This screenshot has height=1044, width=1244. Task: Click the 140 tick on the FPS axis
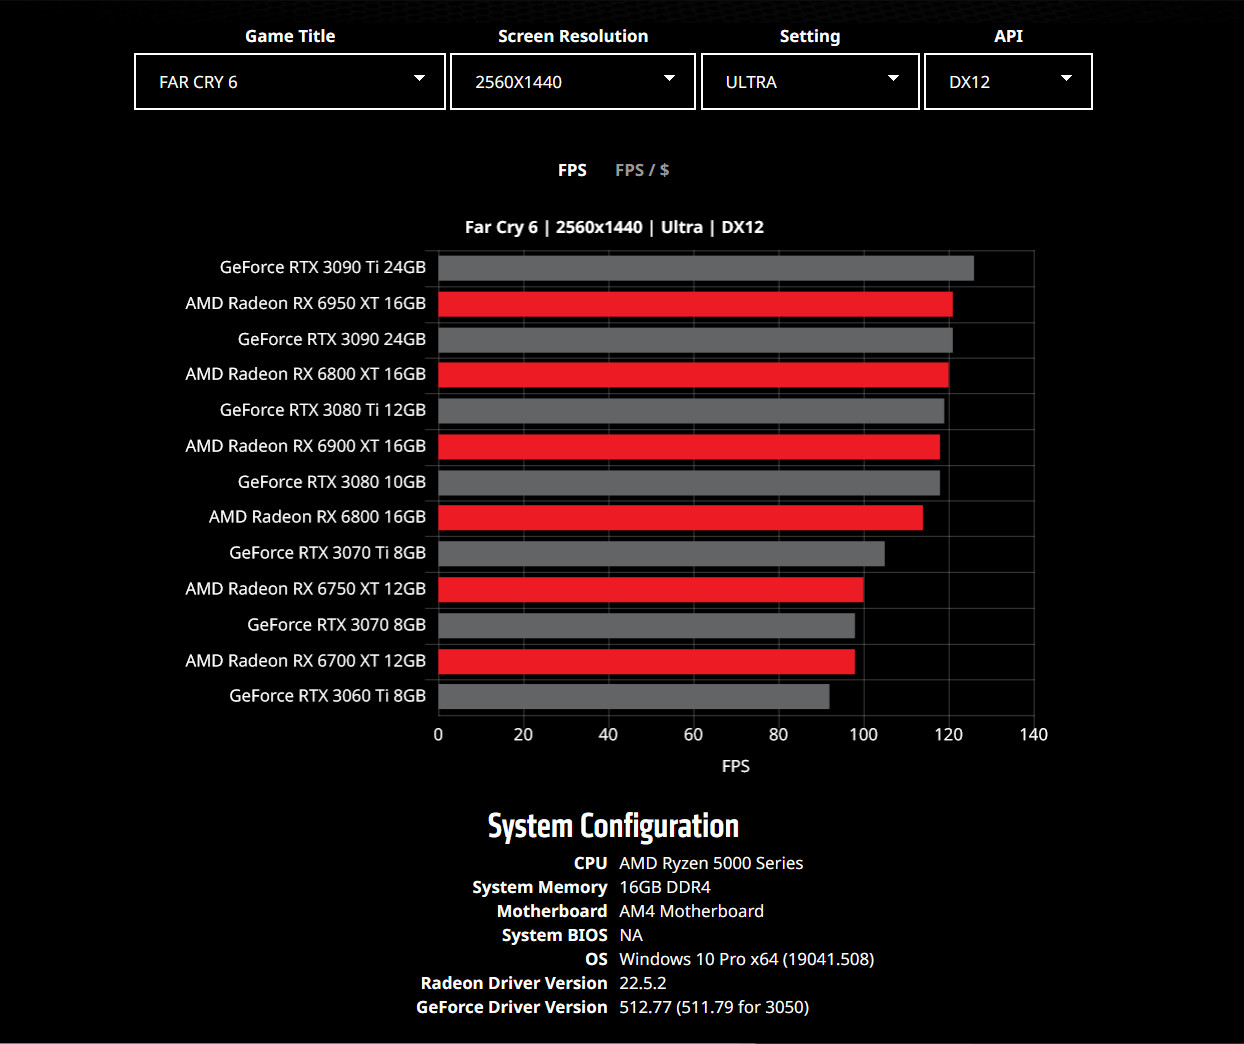pos(1034,735)
